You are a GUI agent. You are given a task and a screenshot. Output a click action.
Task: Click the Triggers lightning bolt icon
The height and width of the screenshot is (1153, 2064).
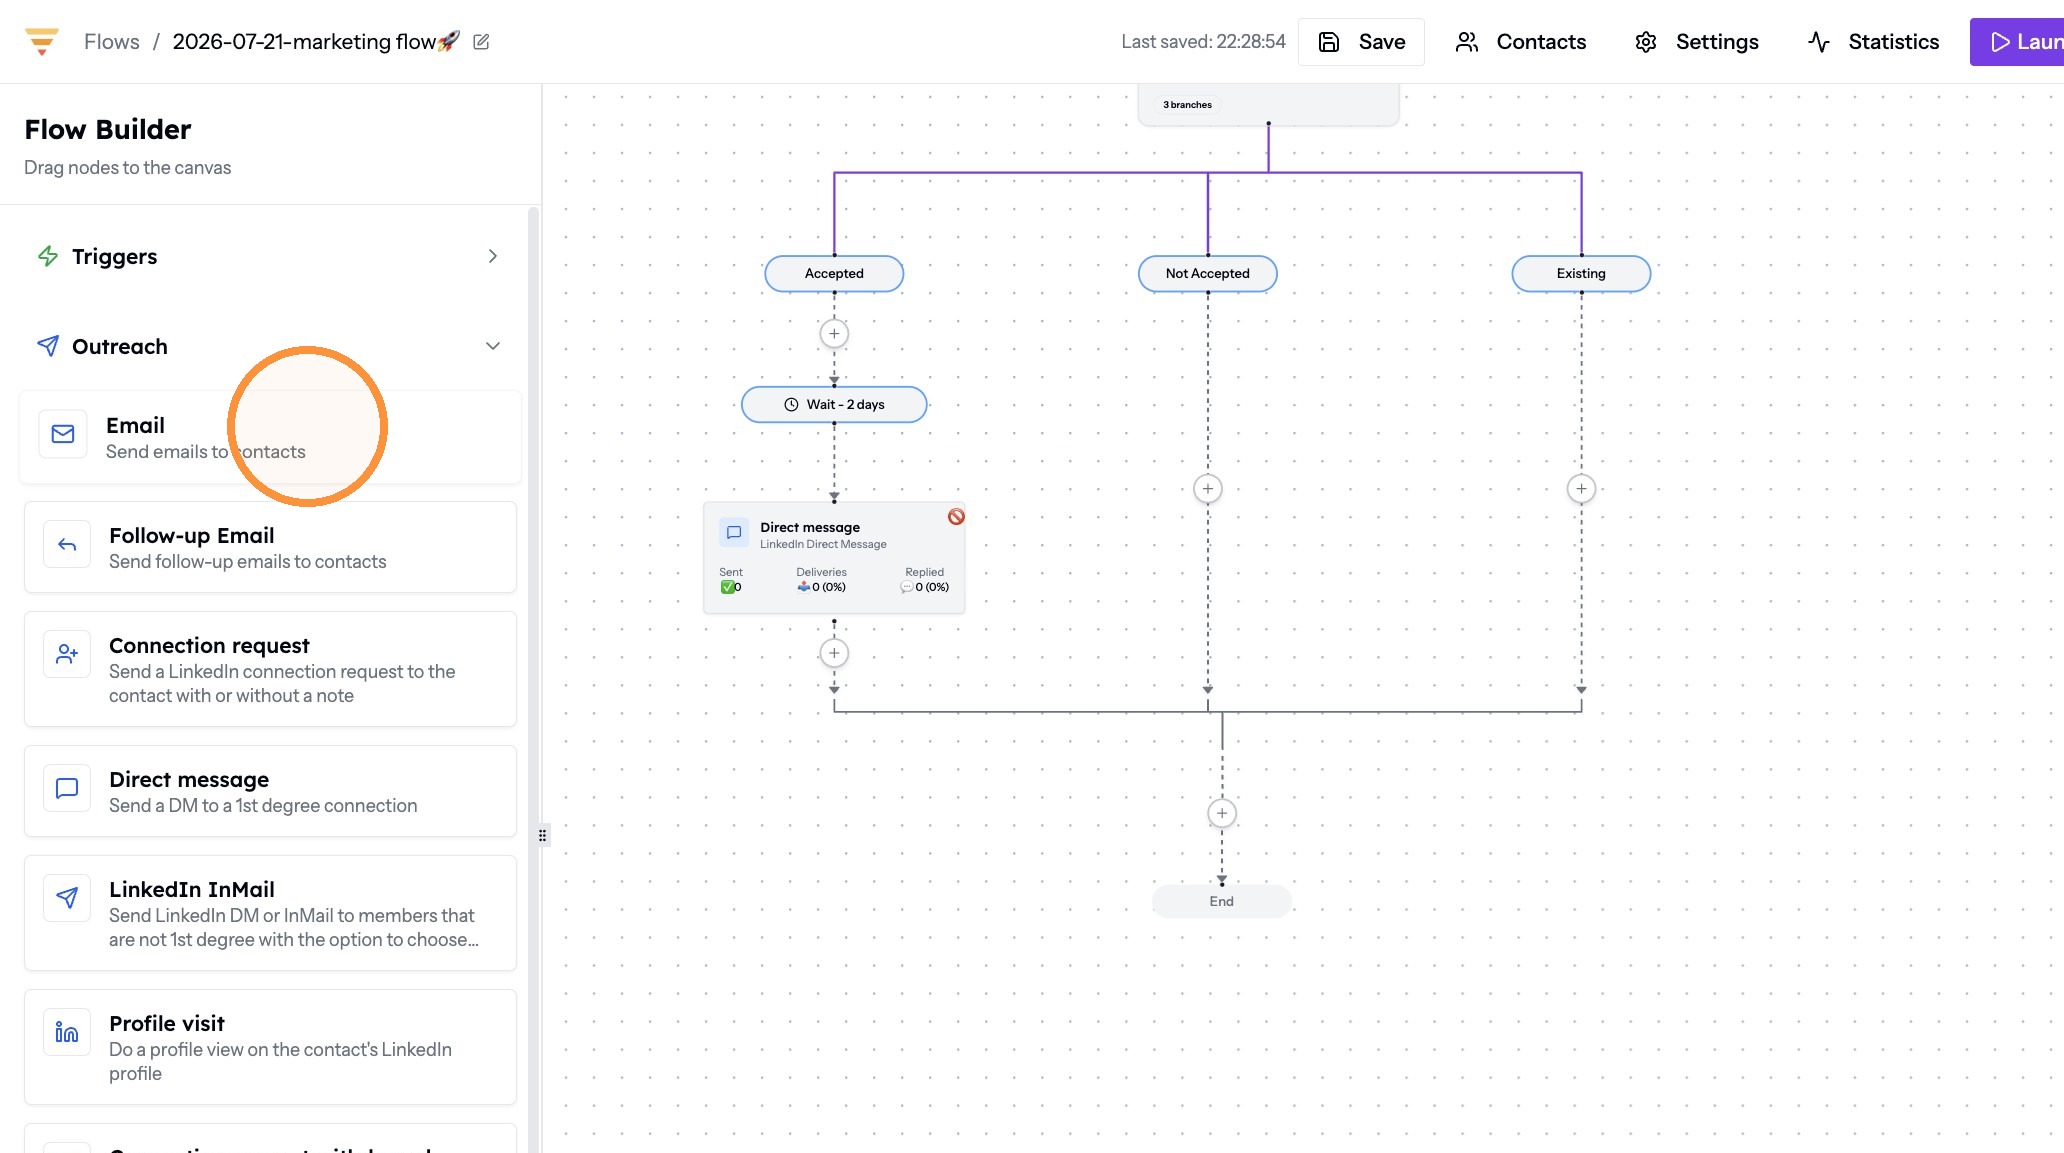pos(48,256)
